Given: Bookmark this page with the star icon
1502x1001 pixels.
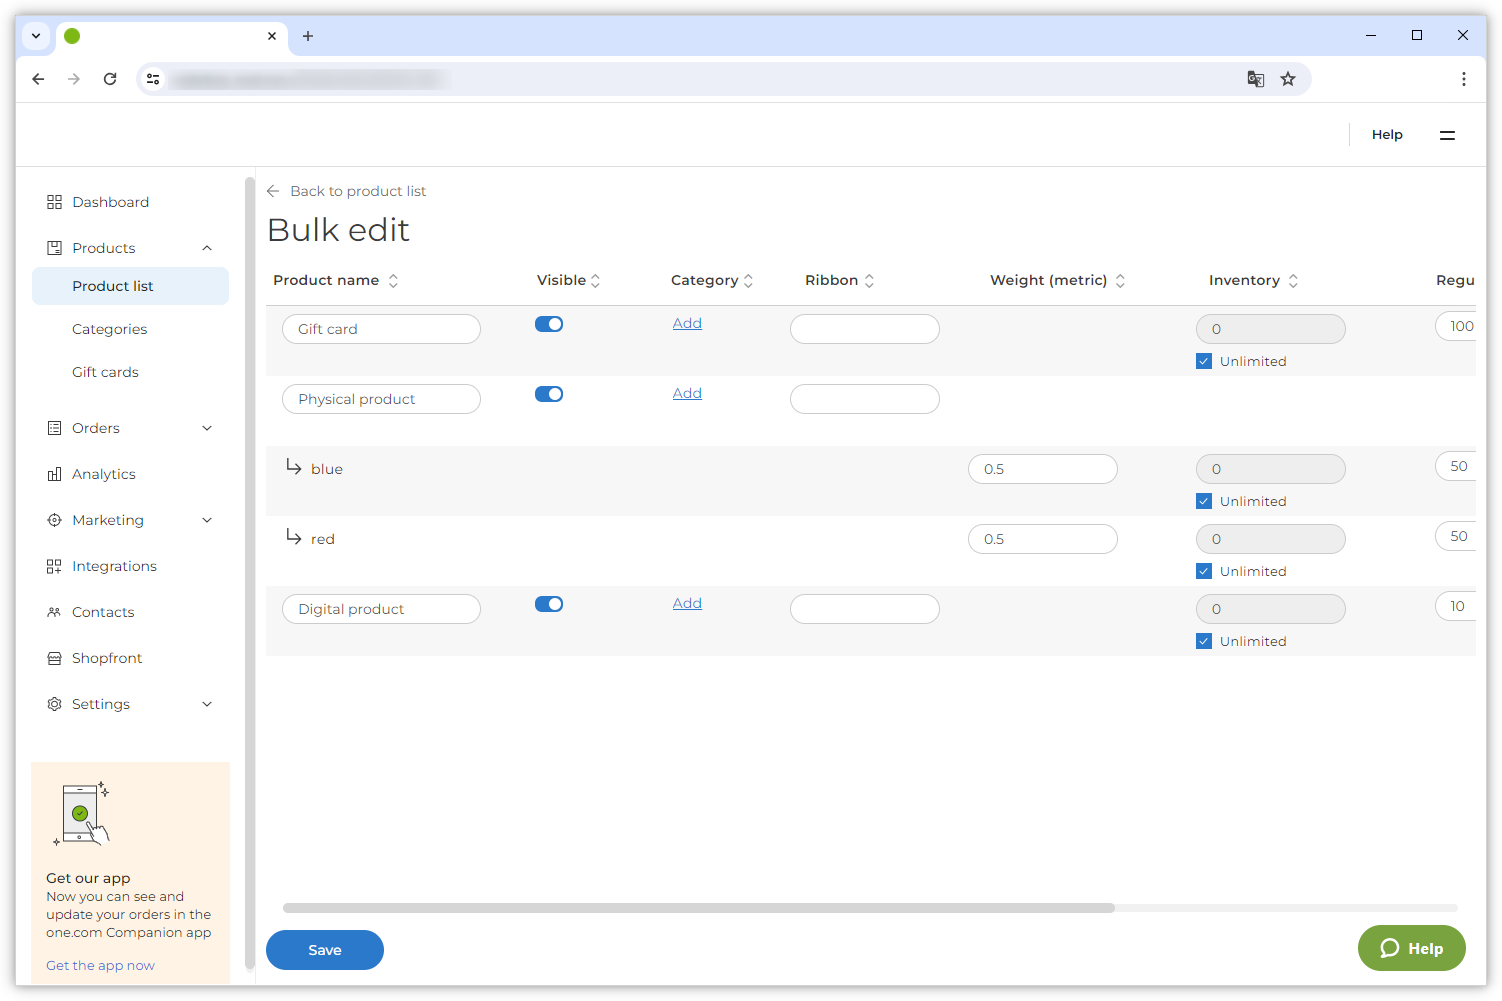Looking at the screenshot, I should point(1288,79).
